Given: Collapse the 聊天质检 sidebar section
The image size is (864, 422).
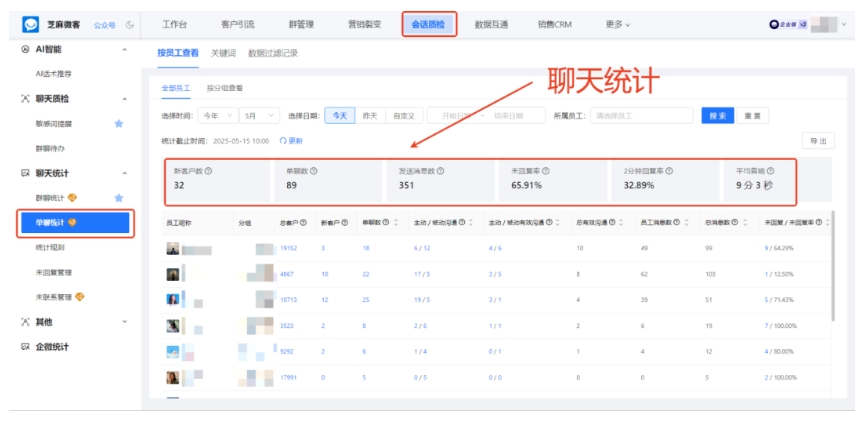Looking at the screenshot, I should click(125, 99).
